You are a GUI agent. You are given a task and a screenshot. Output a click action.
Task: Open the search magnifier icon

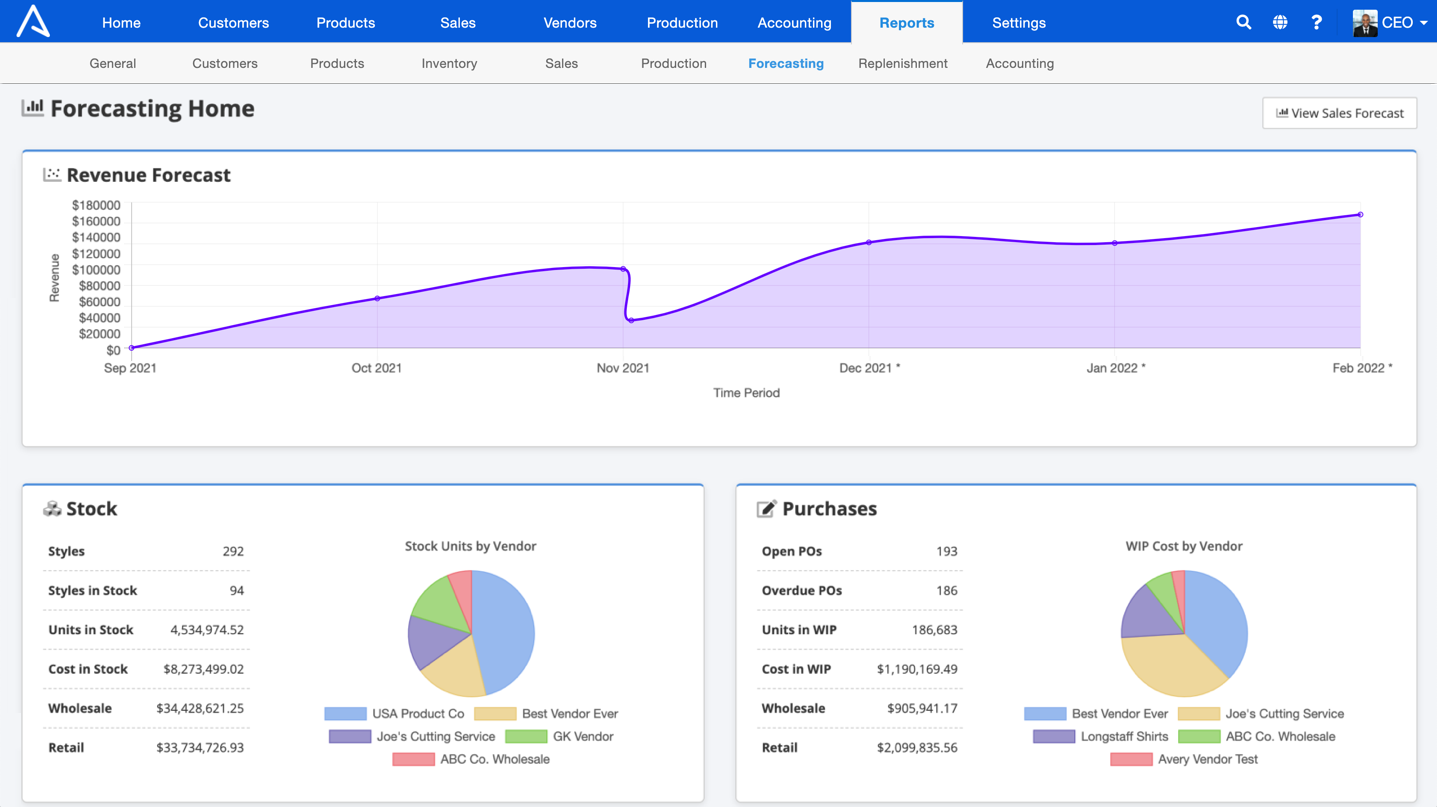pyautogui.click(x=1243, y=22)
